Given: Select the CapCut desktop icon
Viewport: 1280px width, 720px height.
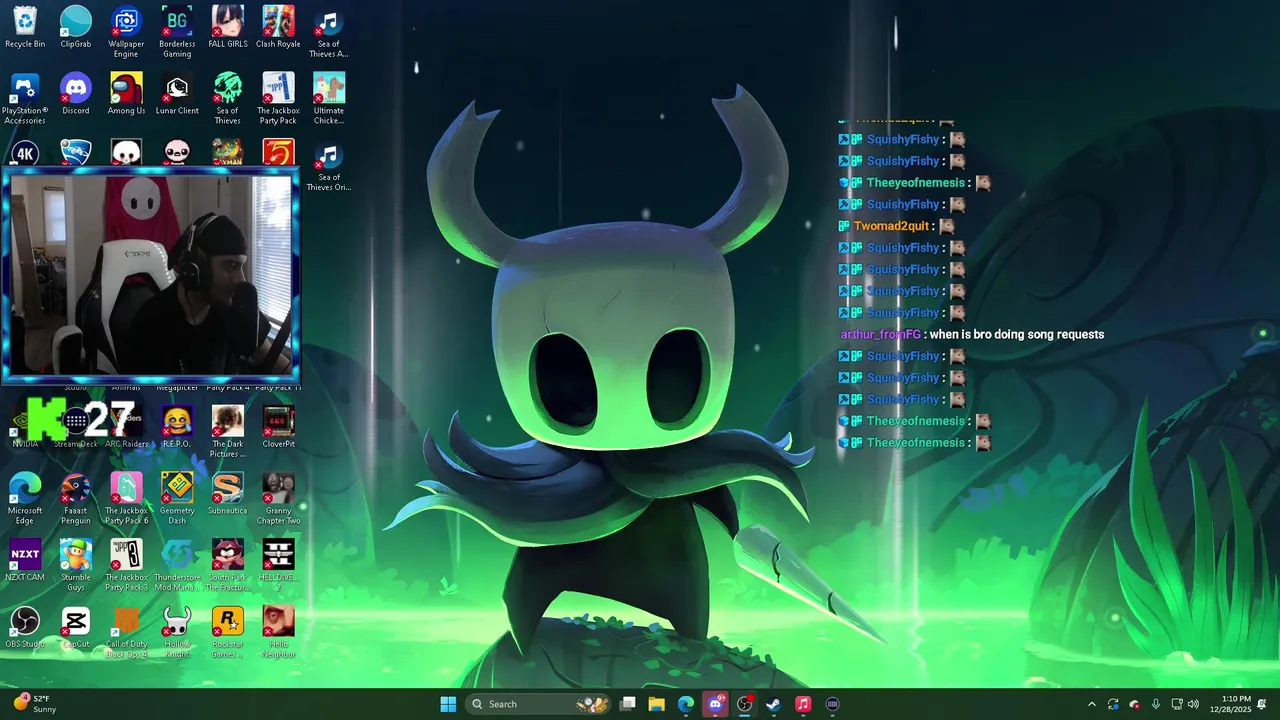Looking at the screenshot, I should click(76, 628).
